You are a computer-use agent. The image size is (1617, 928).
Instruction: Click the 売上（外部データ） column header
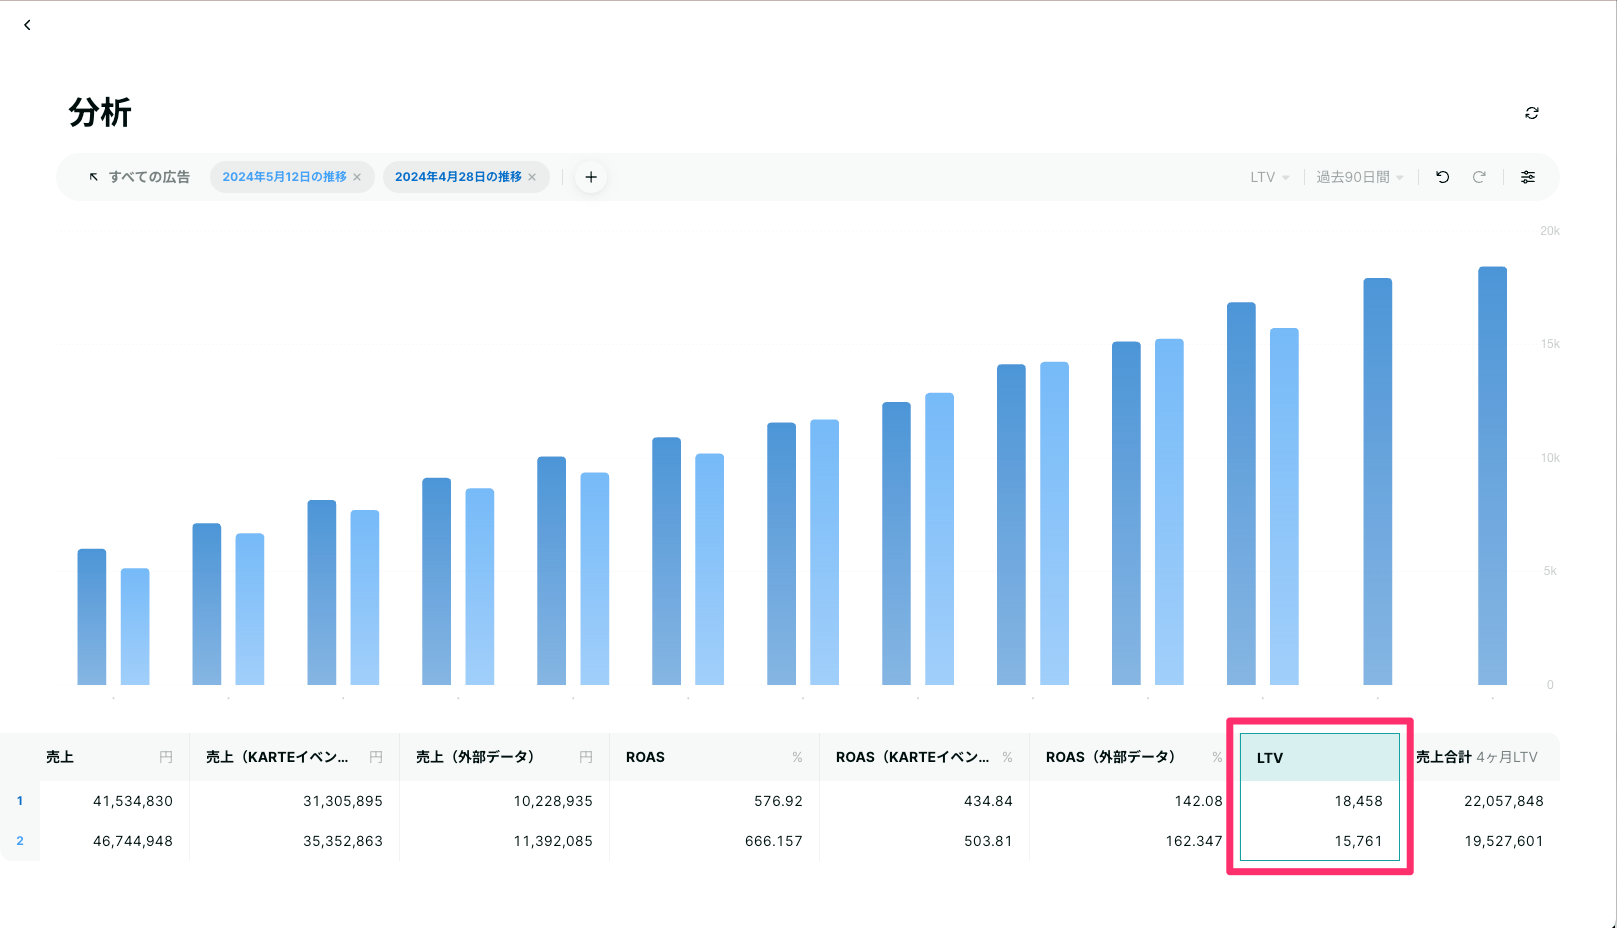tap(504, 757)
